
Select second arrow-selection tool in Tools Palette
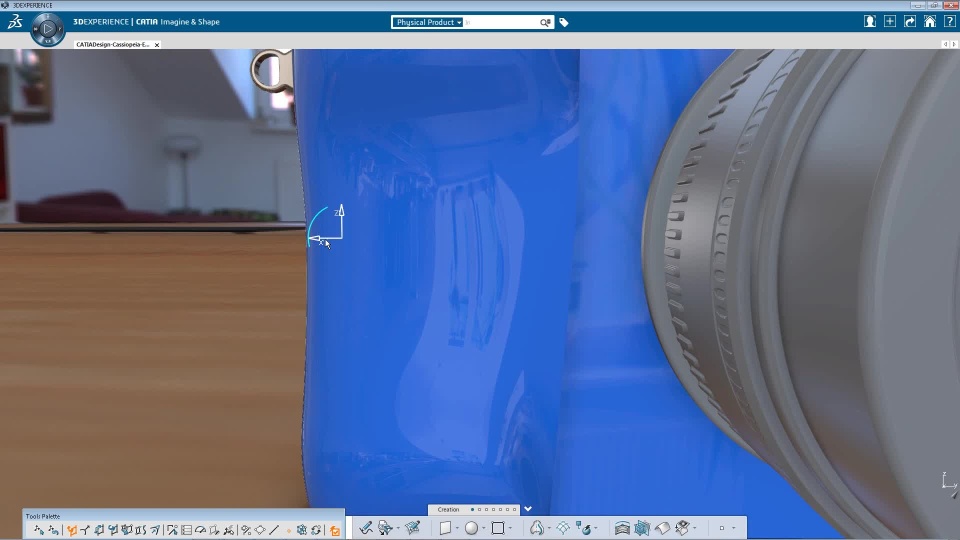click(x=53, y=530)
